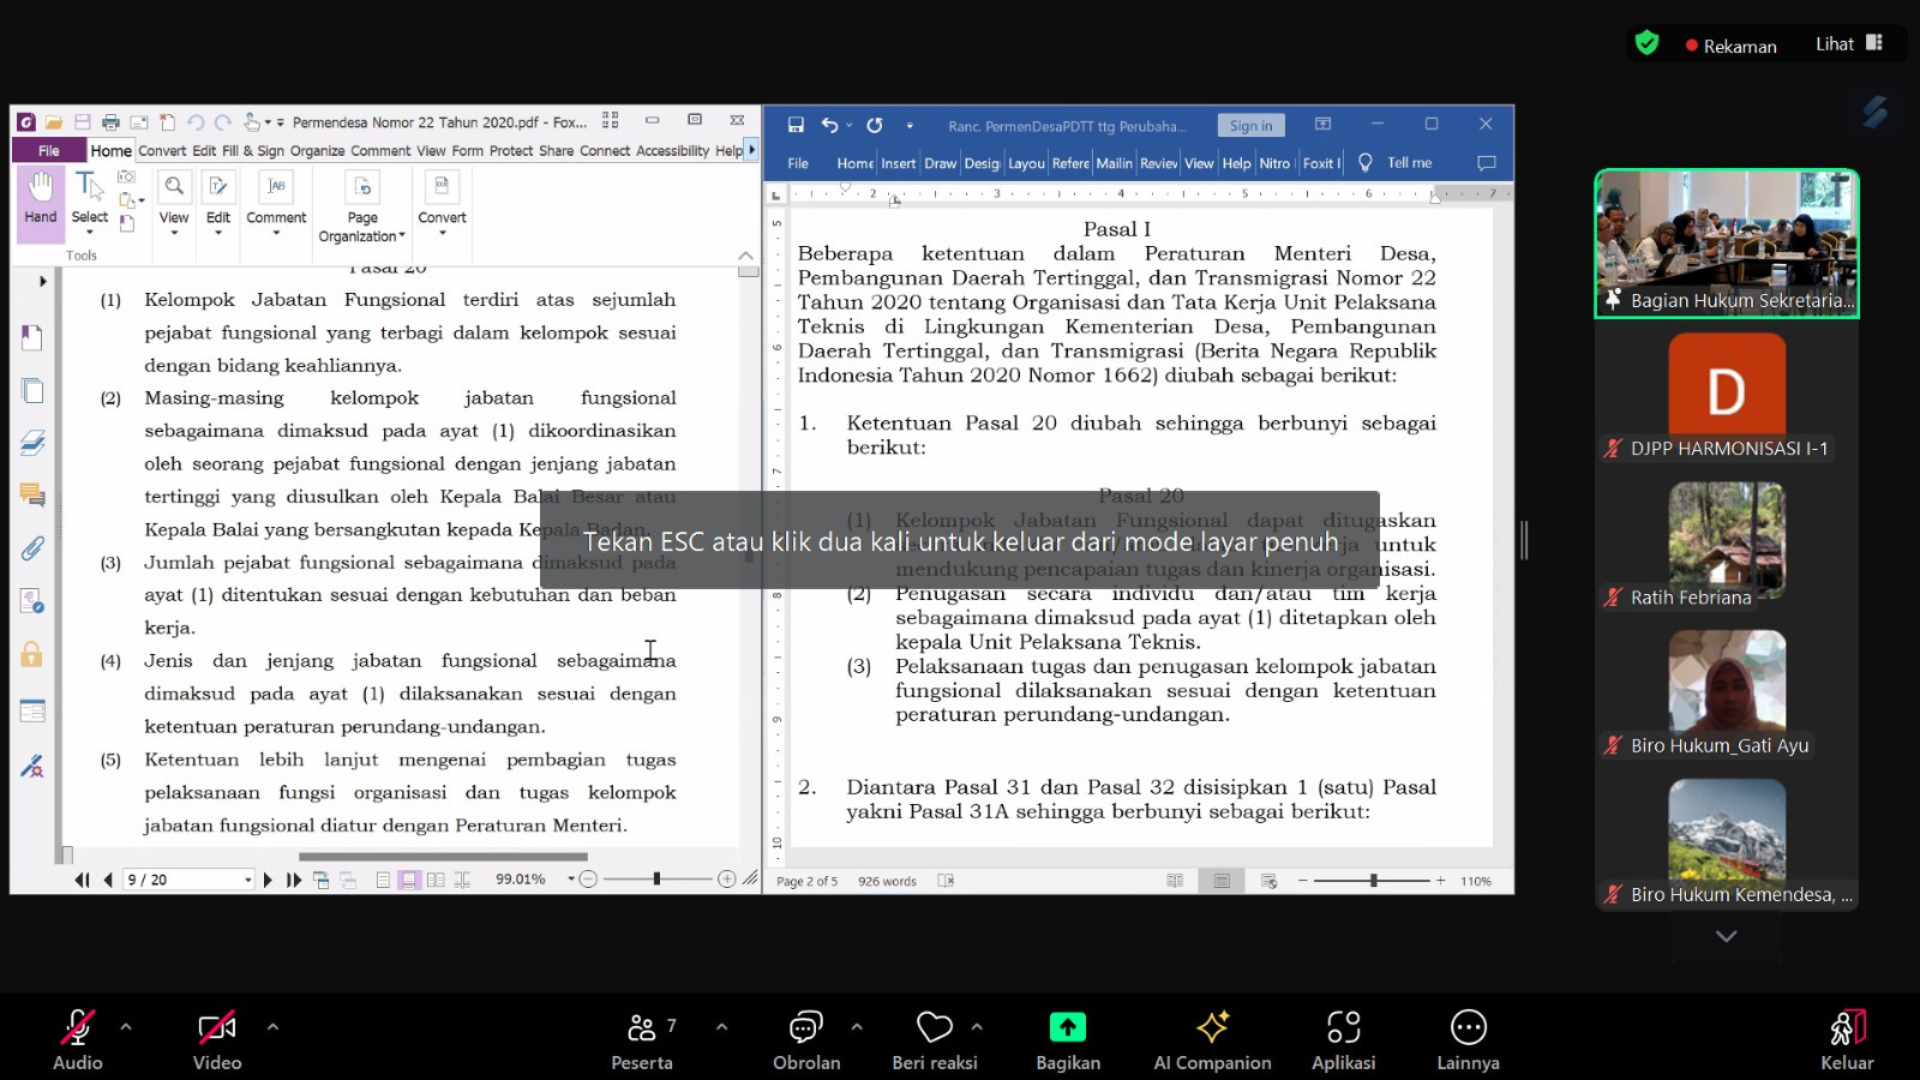This screenshot has height=1080, width=1920.
Task: Open the security lock panel in Foxit
Action: click(x=32, y=654)
